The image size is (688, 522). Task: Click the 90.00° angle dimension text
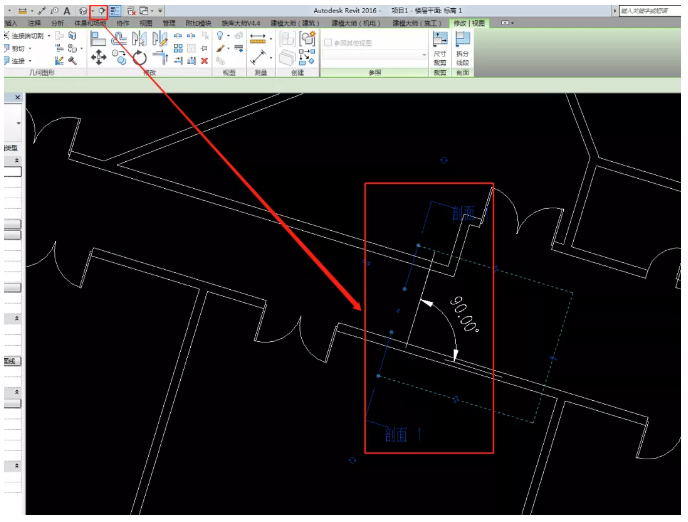(x=465, y=315)
